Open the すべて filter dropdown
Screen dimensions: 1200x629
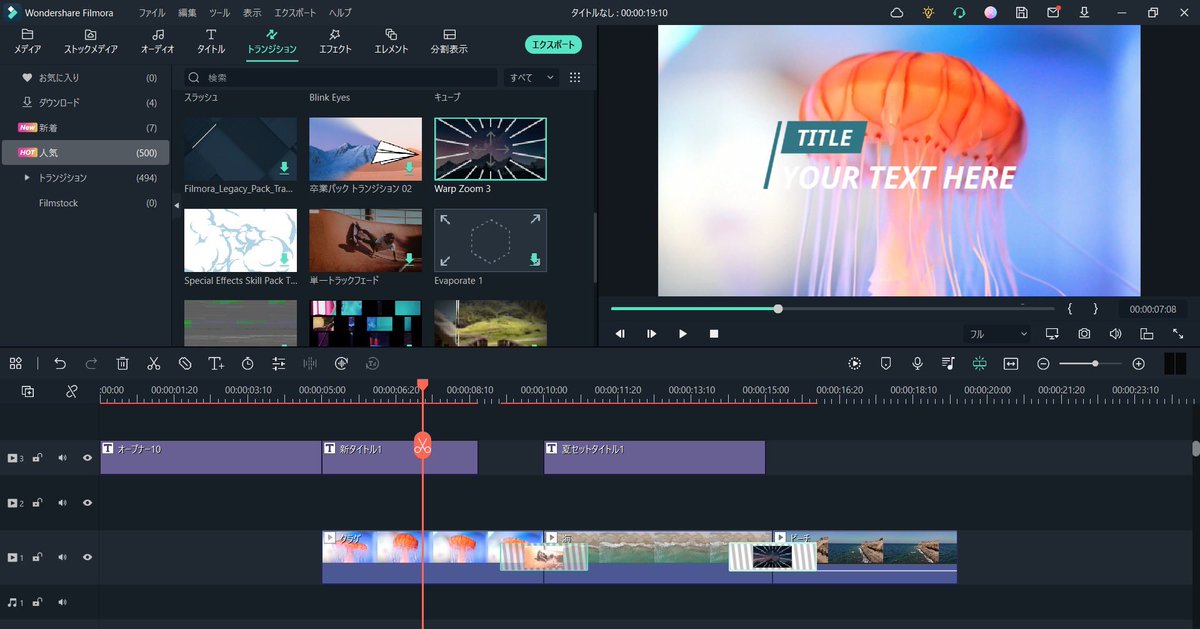pos(532,77)
